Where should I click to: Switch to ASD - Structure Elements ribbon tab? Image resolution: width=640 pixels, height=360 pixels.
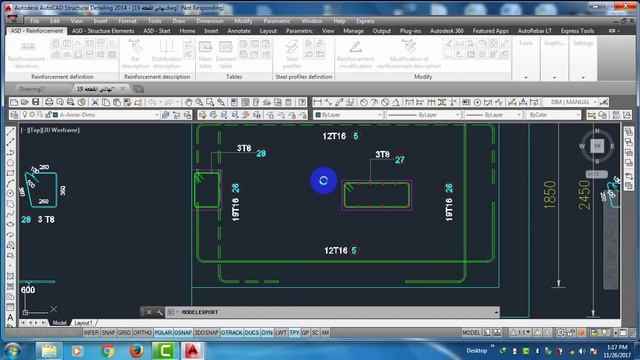click(x=103, y=31)
